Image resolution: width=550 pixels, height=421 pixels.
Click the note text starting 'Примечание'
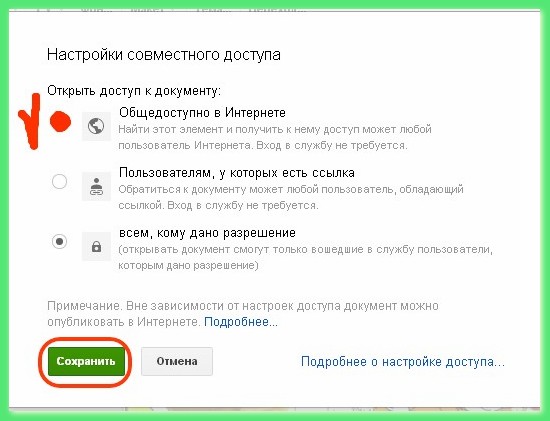point(243,314)
